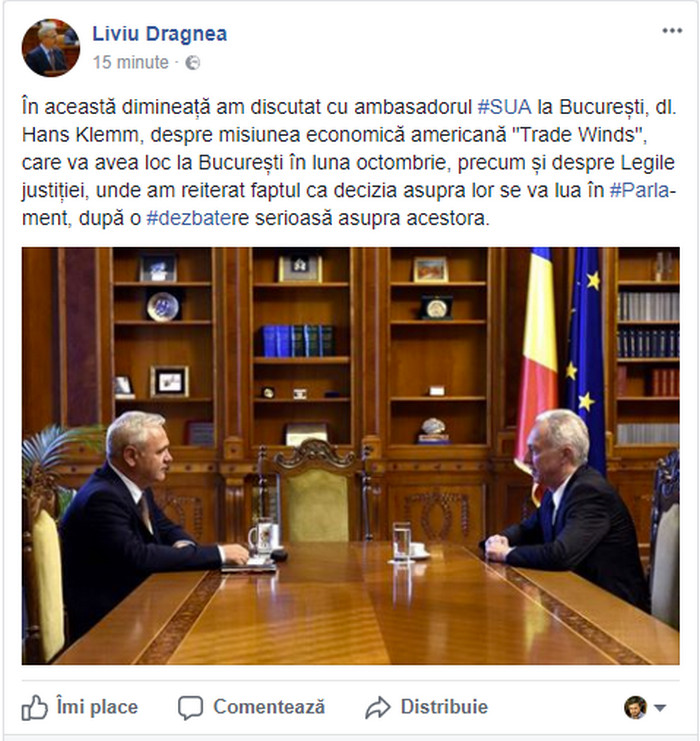Open the meeting photo attachment

351,456
